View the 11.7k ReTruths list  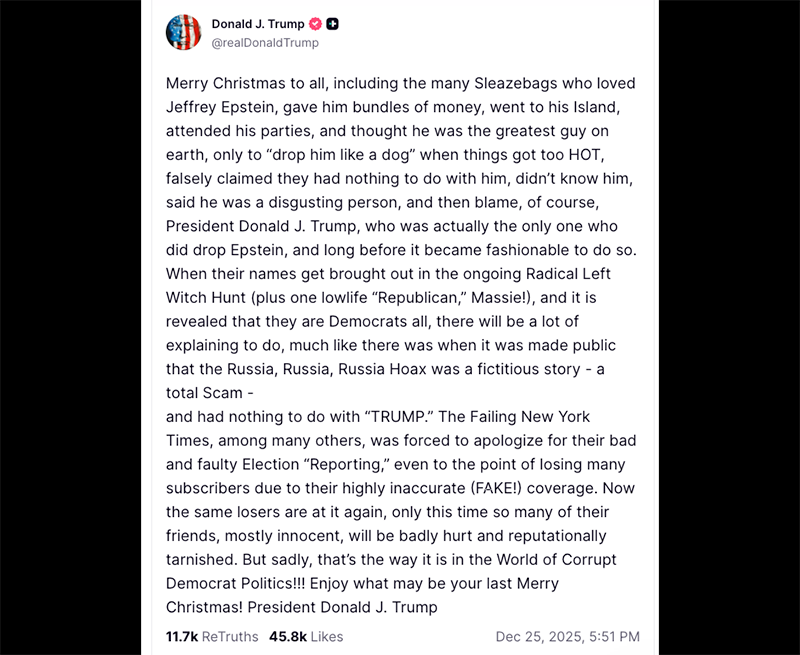point(212,637)
